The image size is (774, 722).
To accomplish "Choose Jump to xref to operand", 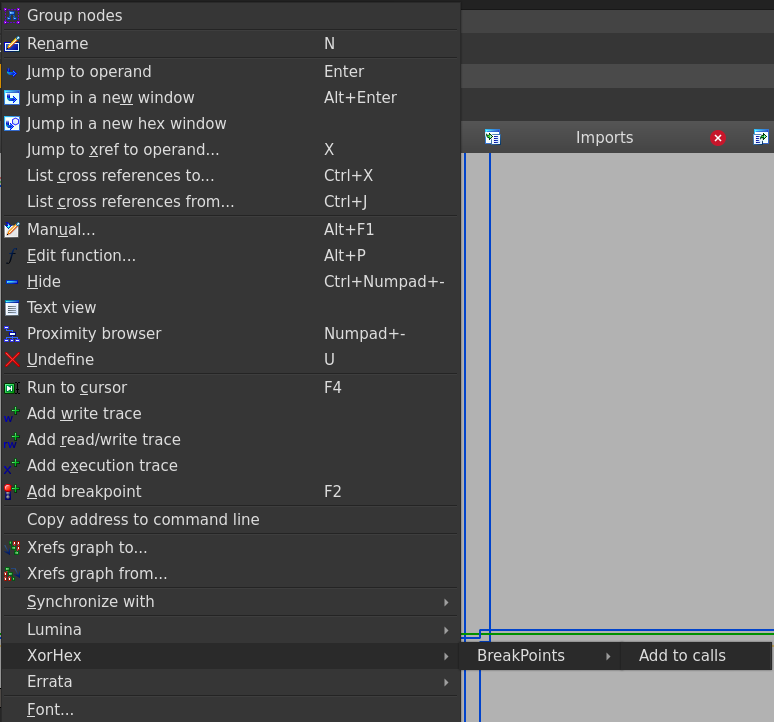I will [x=230, y=150].
